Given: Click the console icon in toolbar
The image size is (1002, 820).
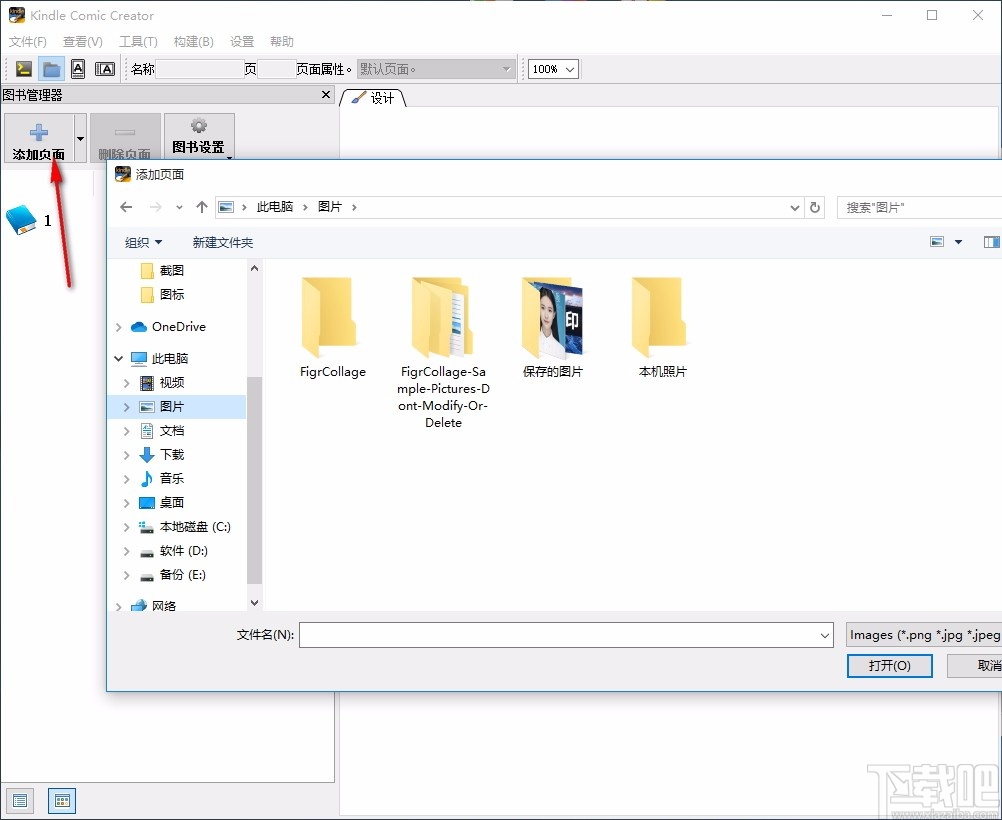Looking at the screenshot, I should click(x=24, y=68).
